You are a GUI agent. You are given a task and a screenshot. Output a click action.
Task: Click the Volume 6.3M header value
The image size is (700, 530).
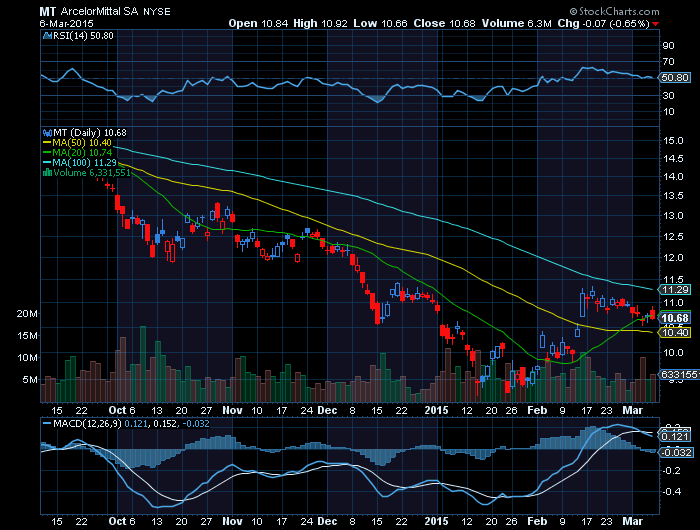517,23
